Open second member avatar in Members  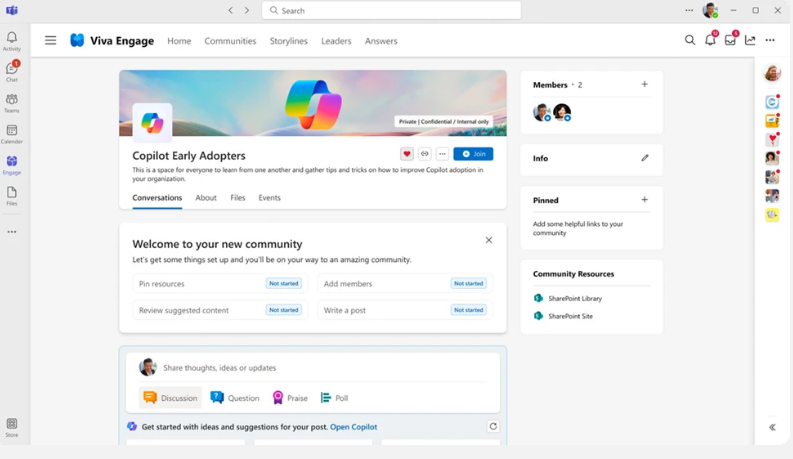click(x=562, y=112)
